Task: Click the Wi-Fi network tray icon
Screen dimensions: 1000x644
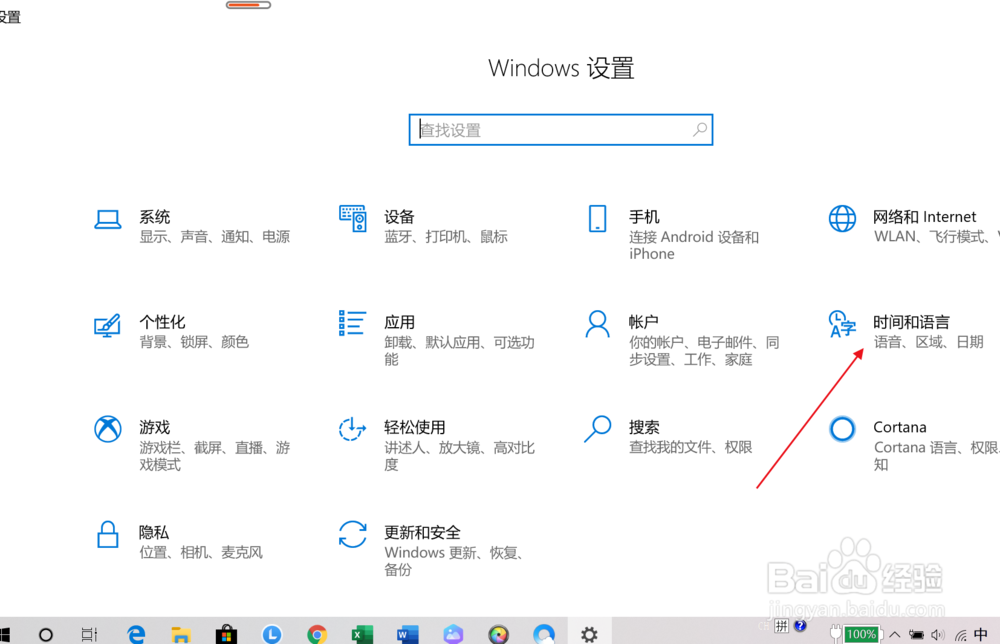Action: pyautogui.click(x=960, y=634)
